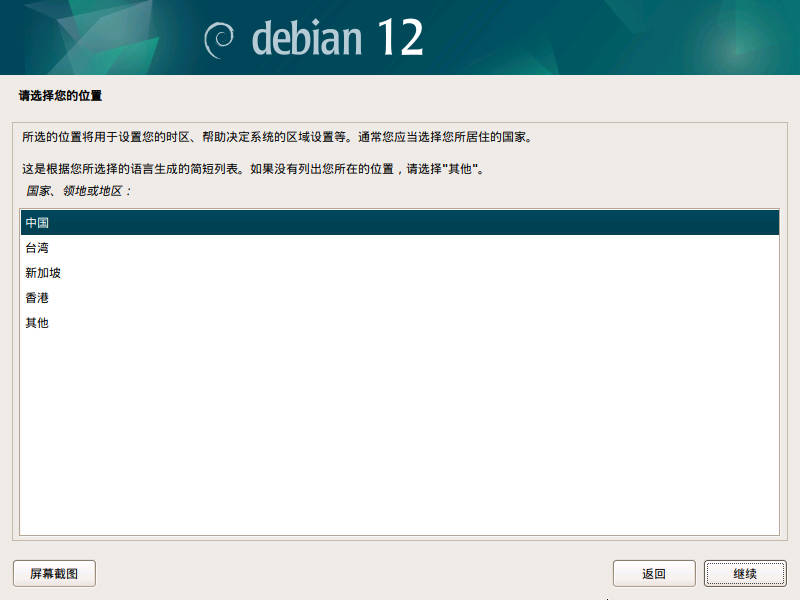Click empty space between 屏幕截图 and 返回 buttons
Image resolution: width=800 pixels, height=600 pixels.
pos(350,574)
